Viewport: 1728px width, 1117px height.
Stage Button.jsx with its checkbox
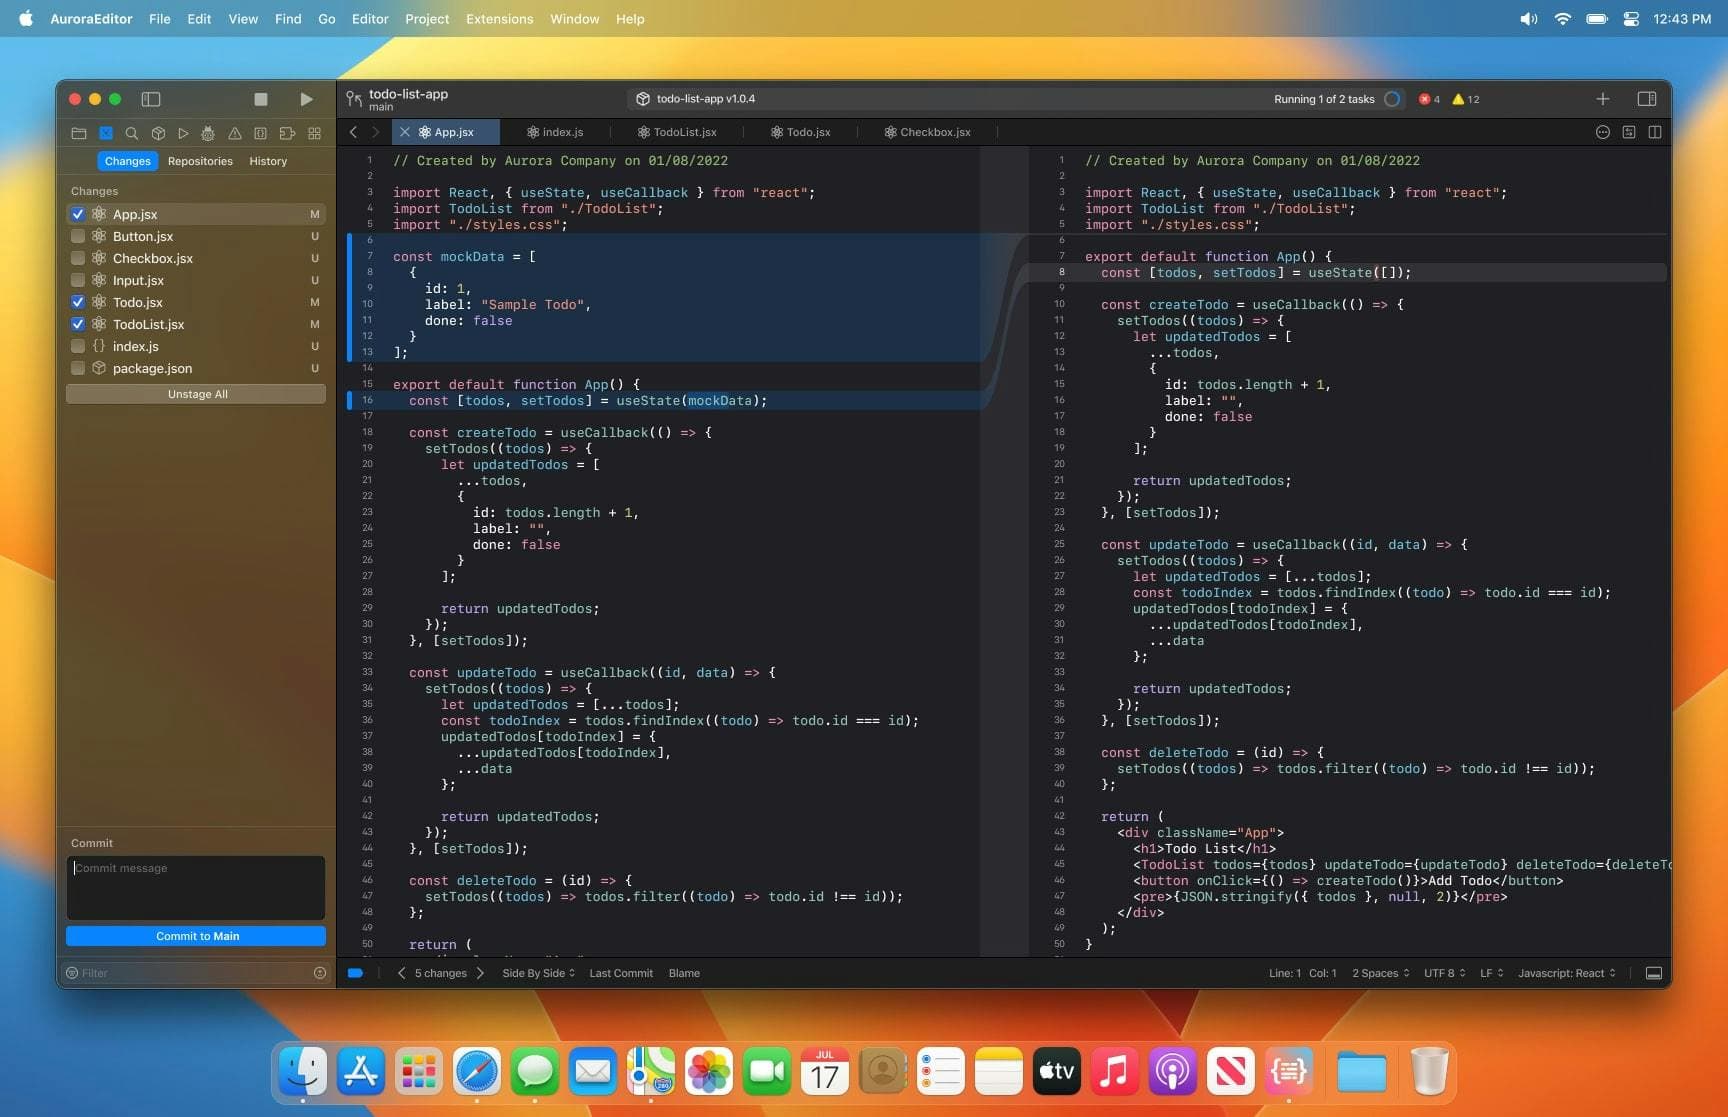(x=78, y=236)
